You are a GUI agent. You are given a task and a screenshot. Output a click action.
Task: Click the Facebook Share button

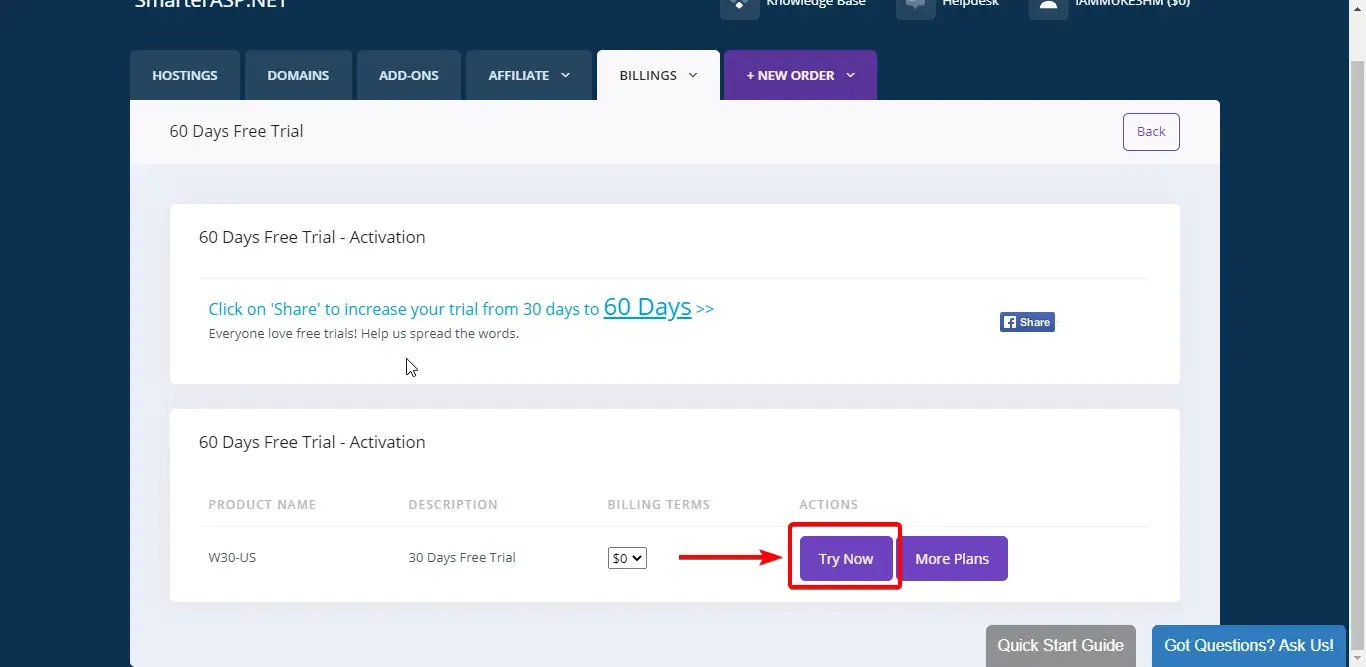(1027, 322)
